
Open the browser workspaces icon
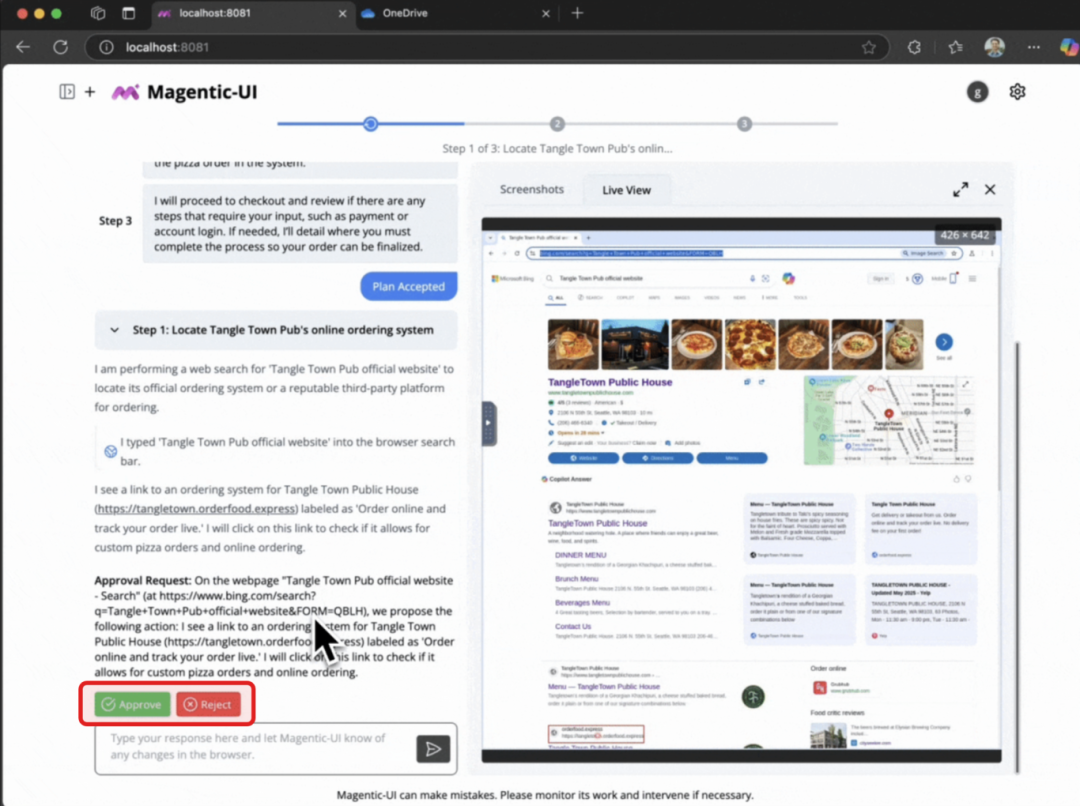click(98, 13)
